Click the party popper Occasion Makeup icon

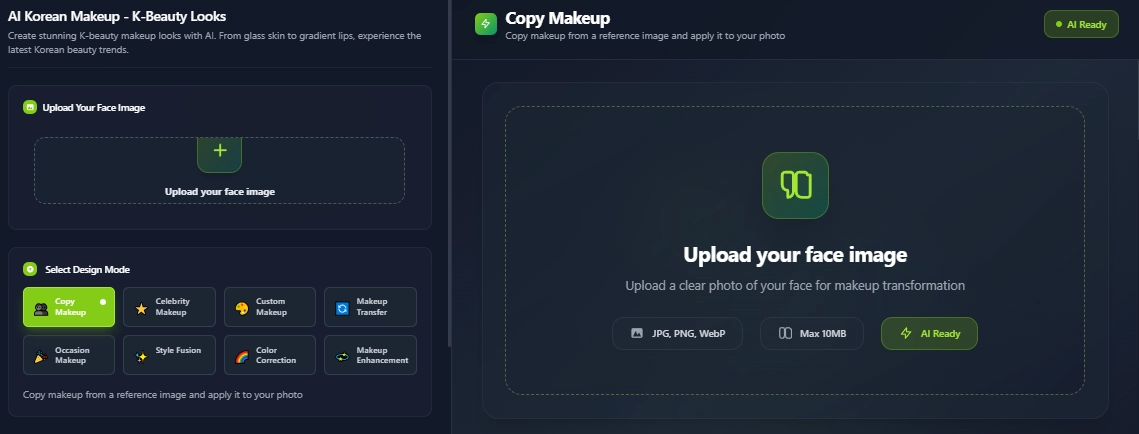40,356
